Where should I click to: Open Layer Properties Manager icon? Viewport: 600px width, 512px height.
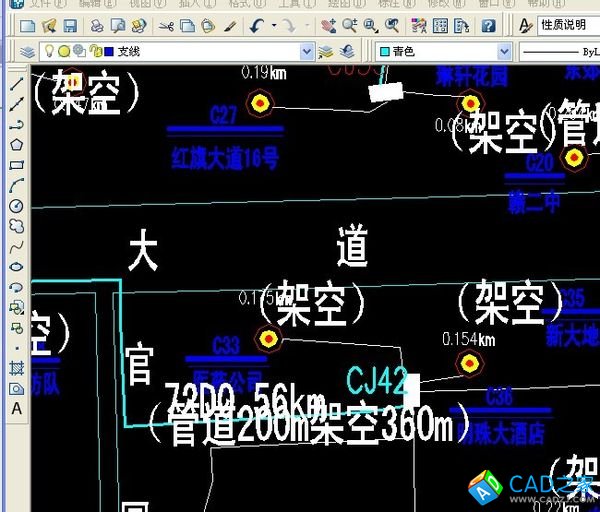(28, 51)
